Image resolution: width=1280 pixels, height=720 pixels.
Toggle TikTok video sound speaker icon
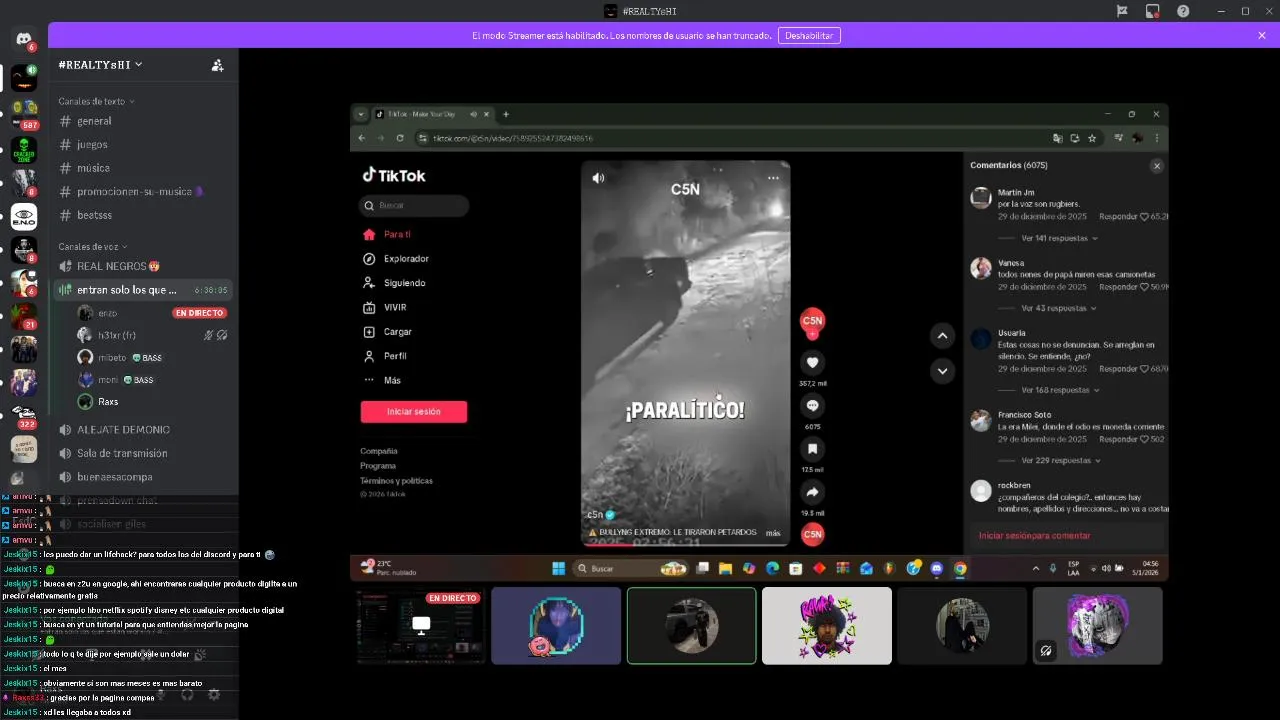click(598, 178)
